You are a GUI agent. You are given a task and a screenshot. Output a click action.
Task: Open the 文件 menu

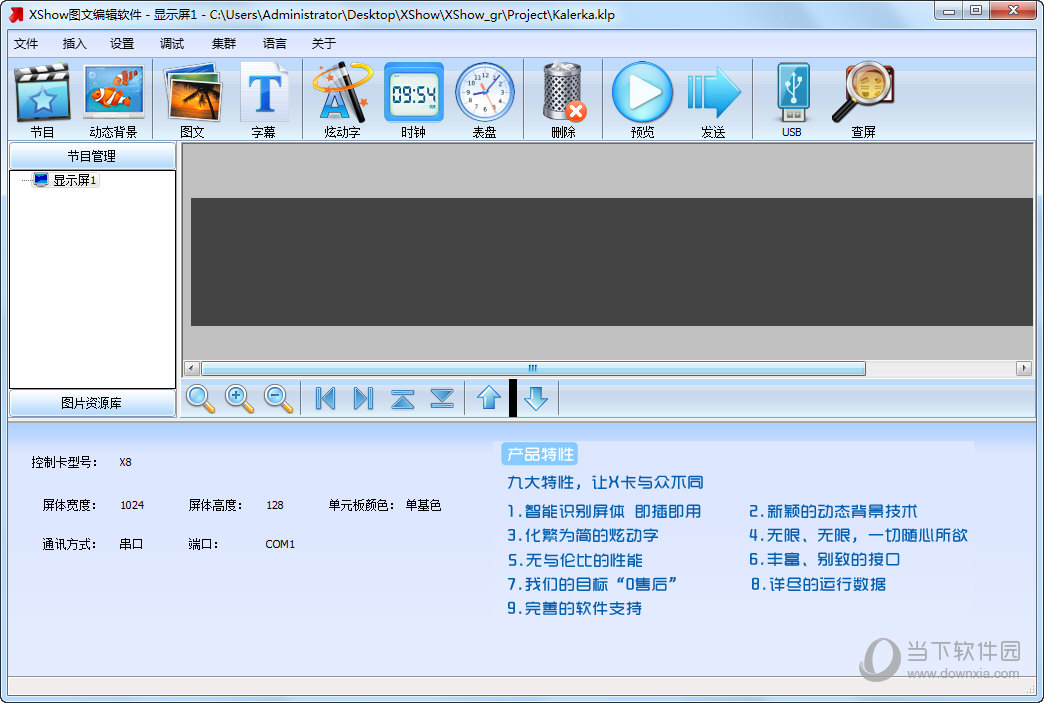click(26, 44)
